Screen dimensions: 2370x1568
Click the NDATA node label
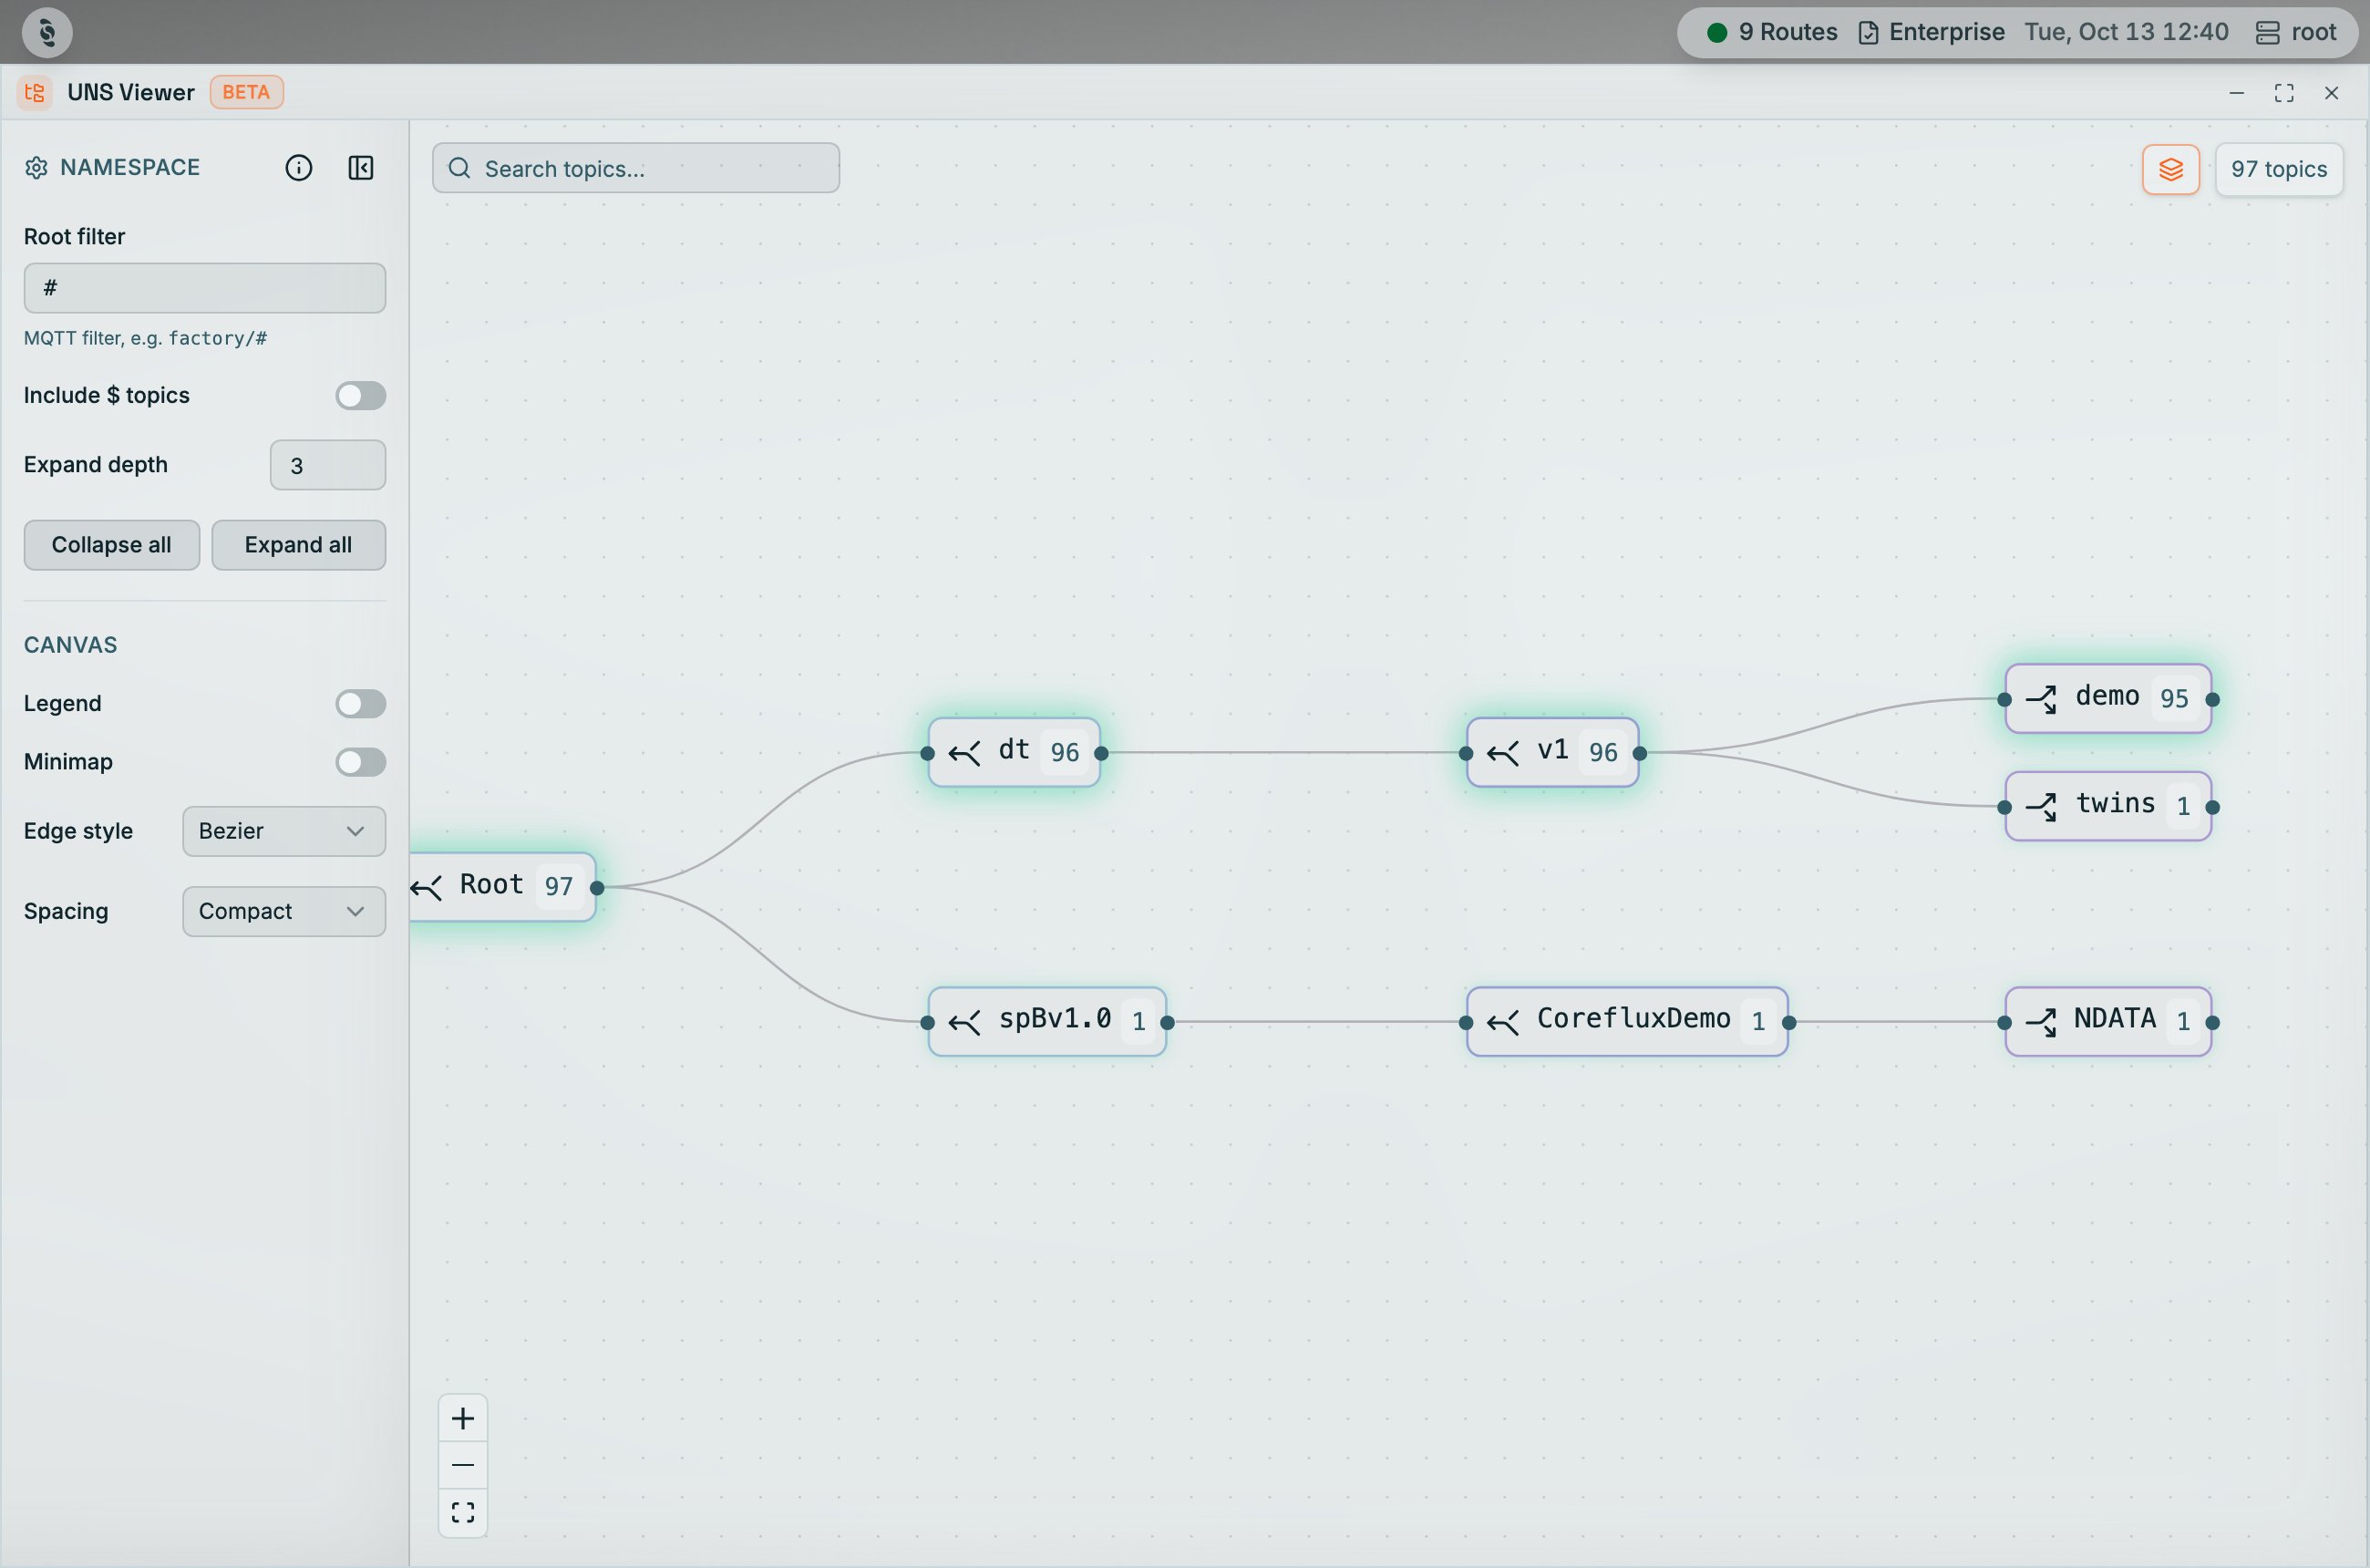pos(2114,1019)
